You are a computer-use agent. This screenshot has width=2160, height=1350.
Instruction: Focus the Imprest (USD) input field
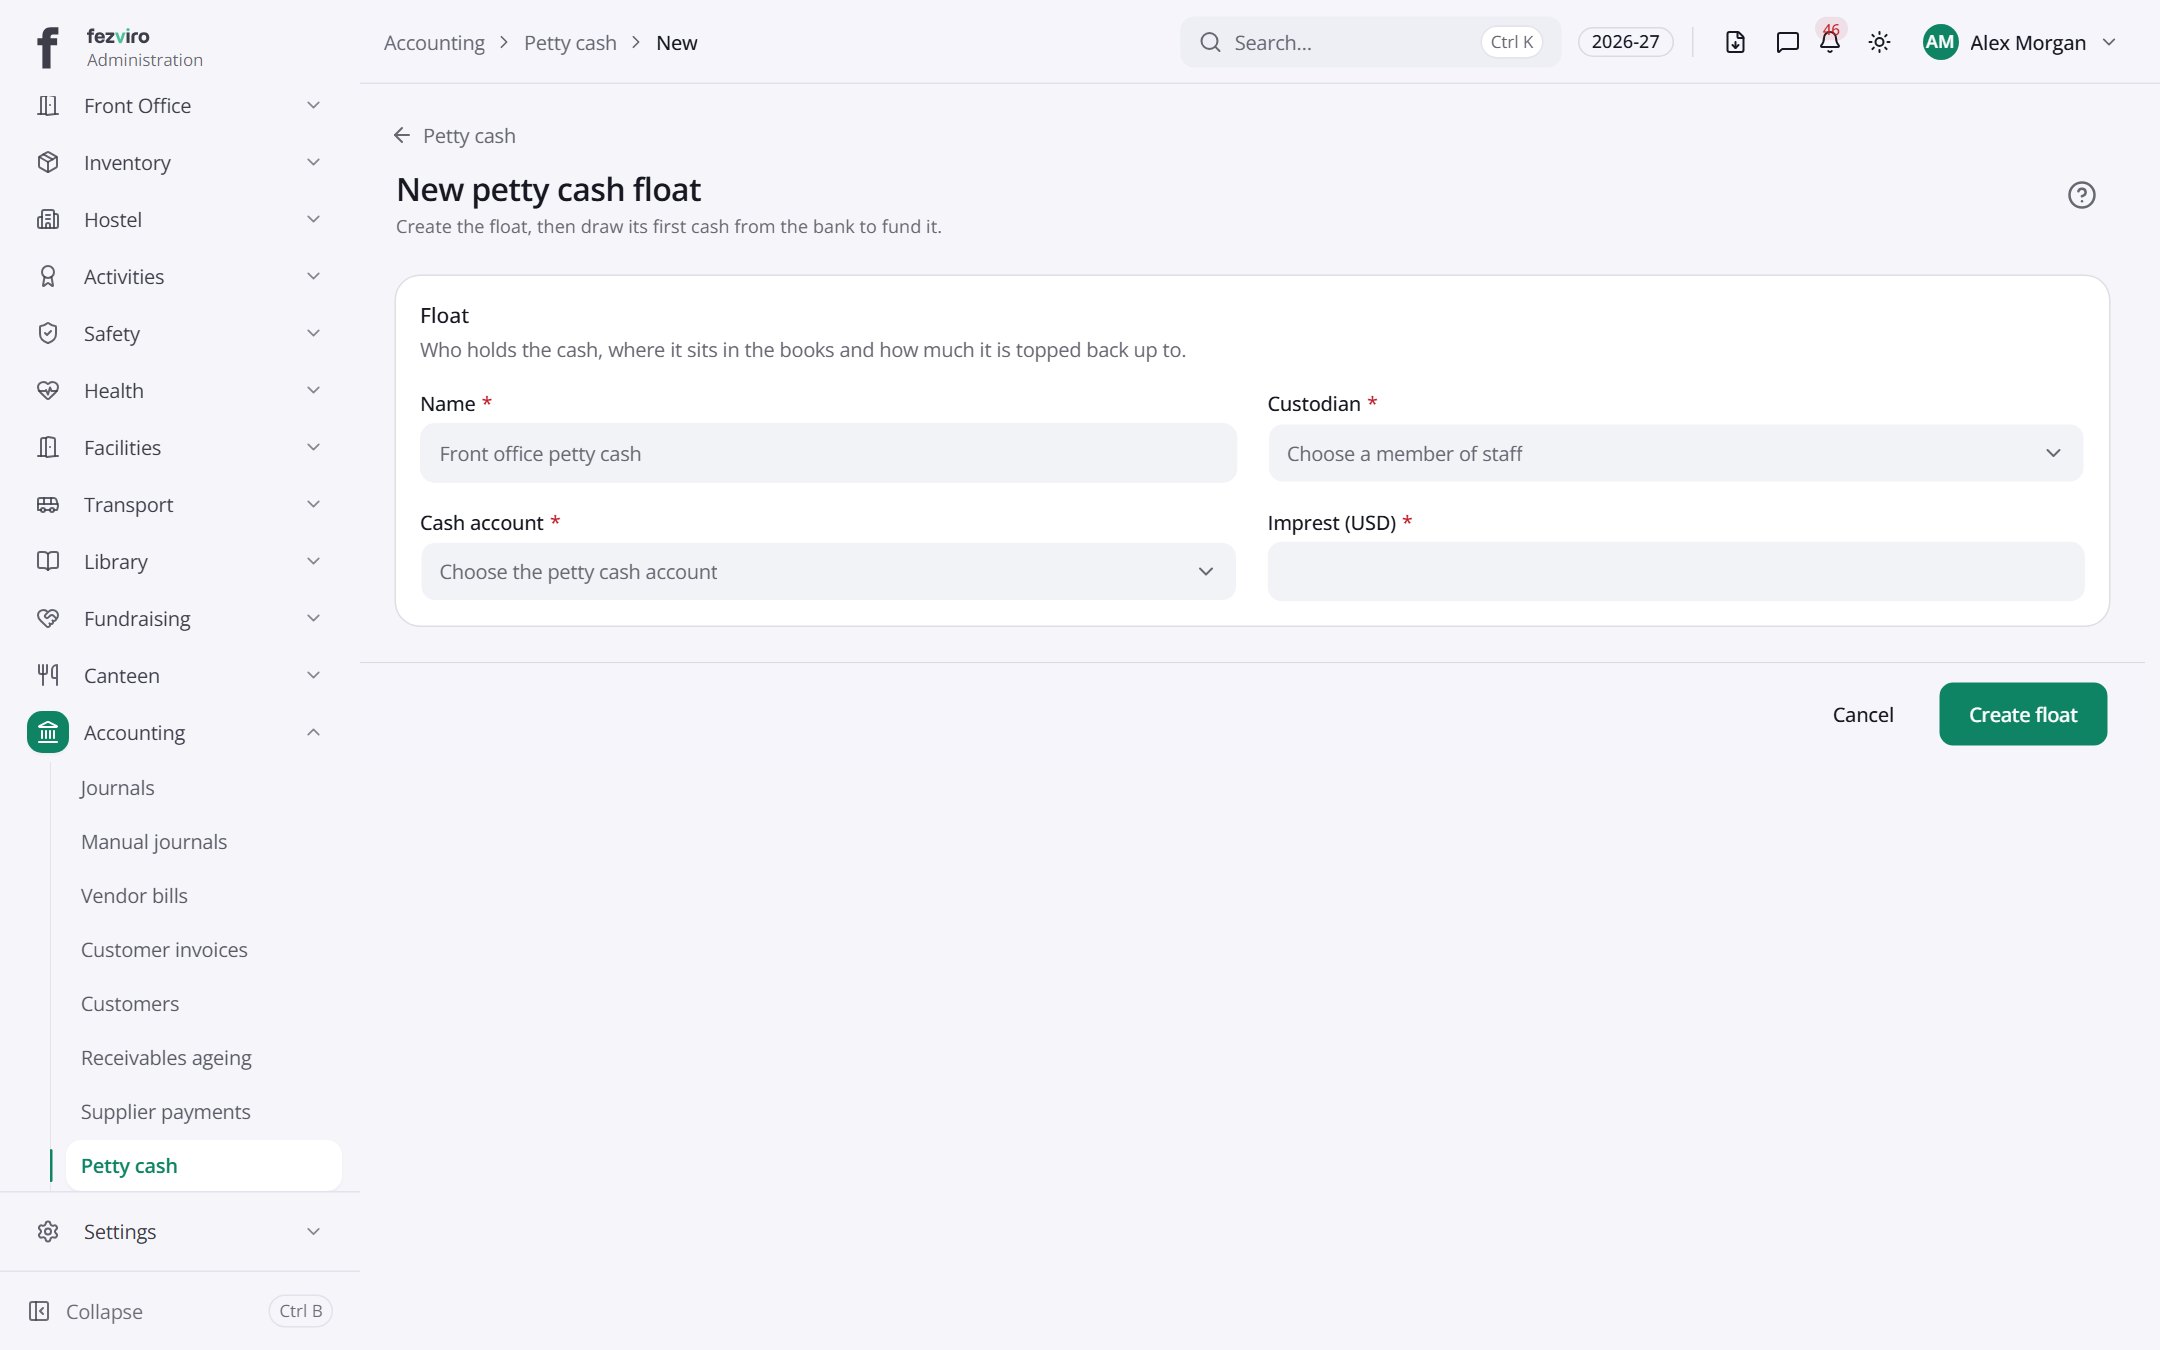(x=1675, y=572)
